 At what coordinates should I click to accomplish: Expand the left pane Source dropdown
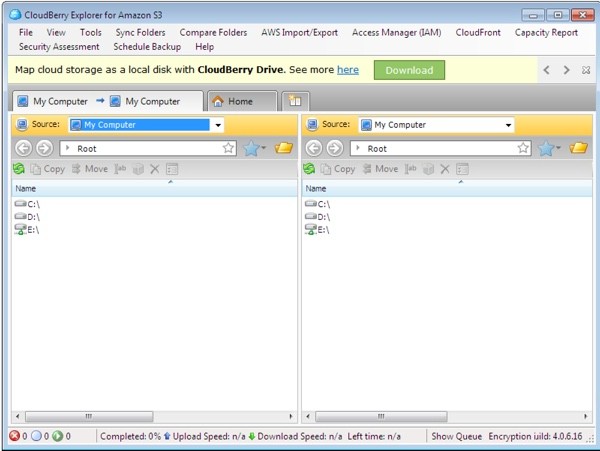(218, 125)
